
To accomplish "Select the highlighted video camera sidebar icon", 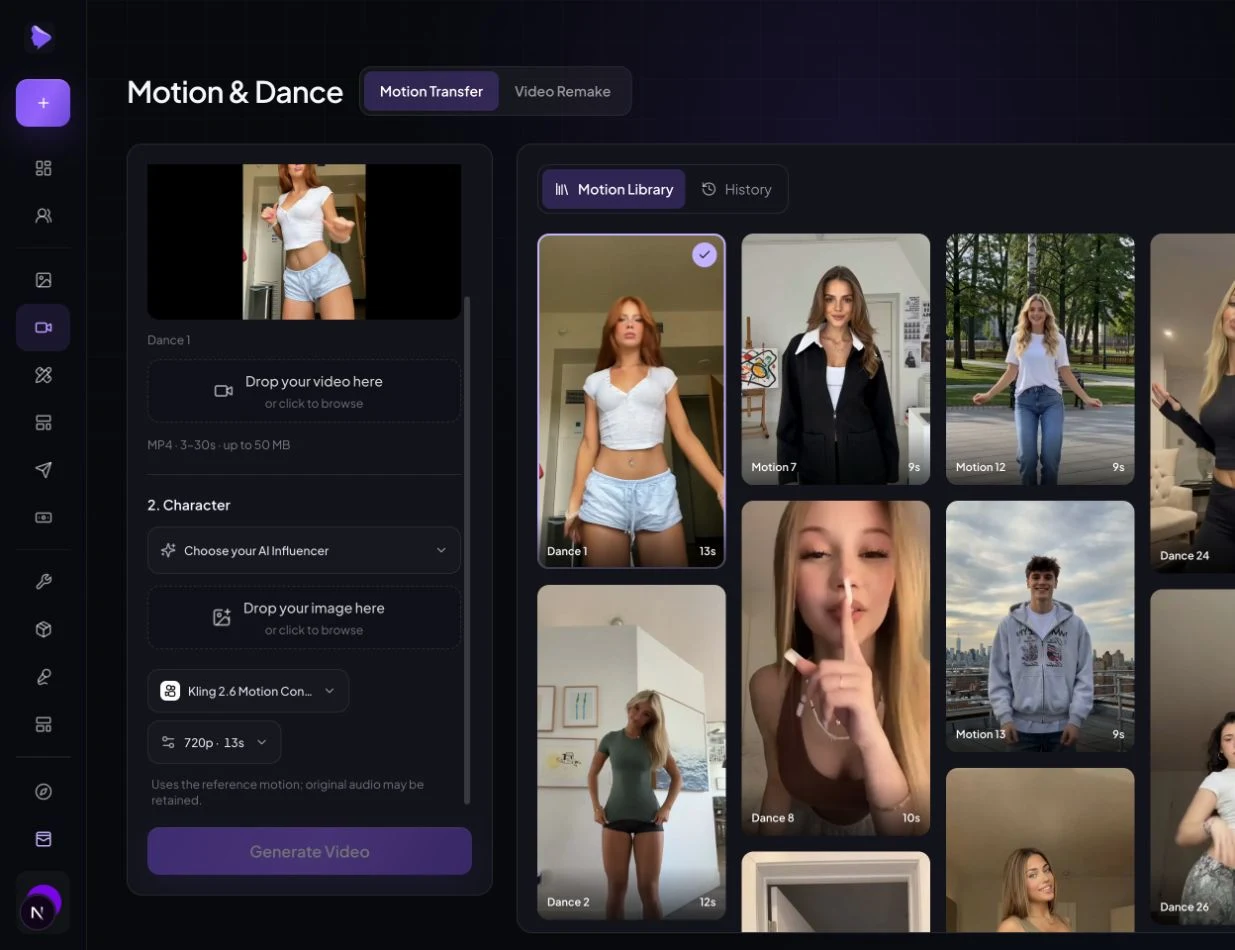I will tap(43, 327).
